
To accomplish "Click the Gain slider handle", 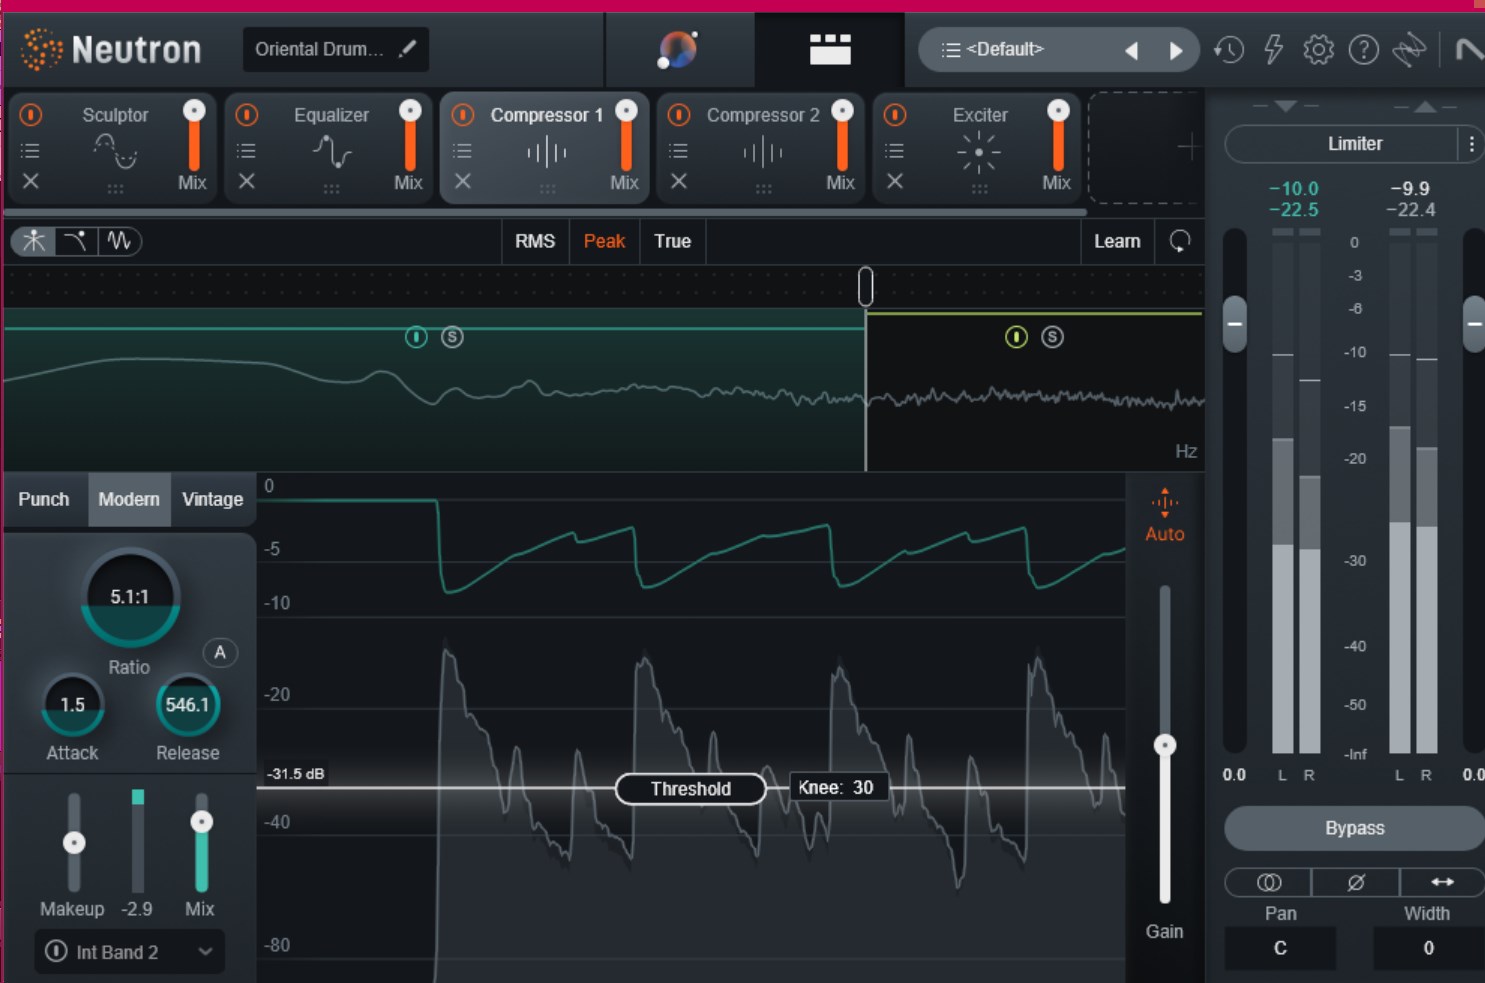I will tap(1165, 745).
